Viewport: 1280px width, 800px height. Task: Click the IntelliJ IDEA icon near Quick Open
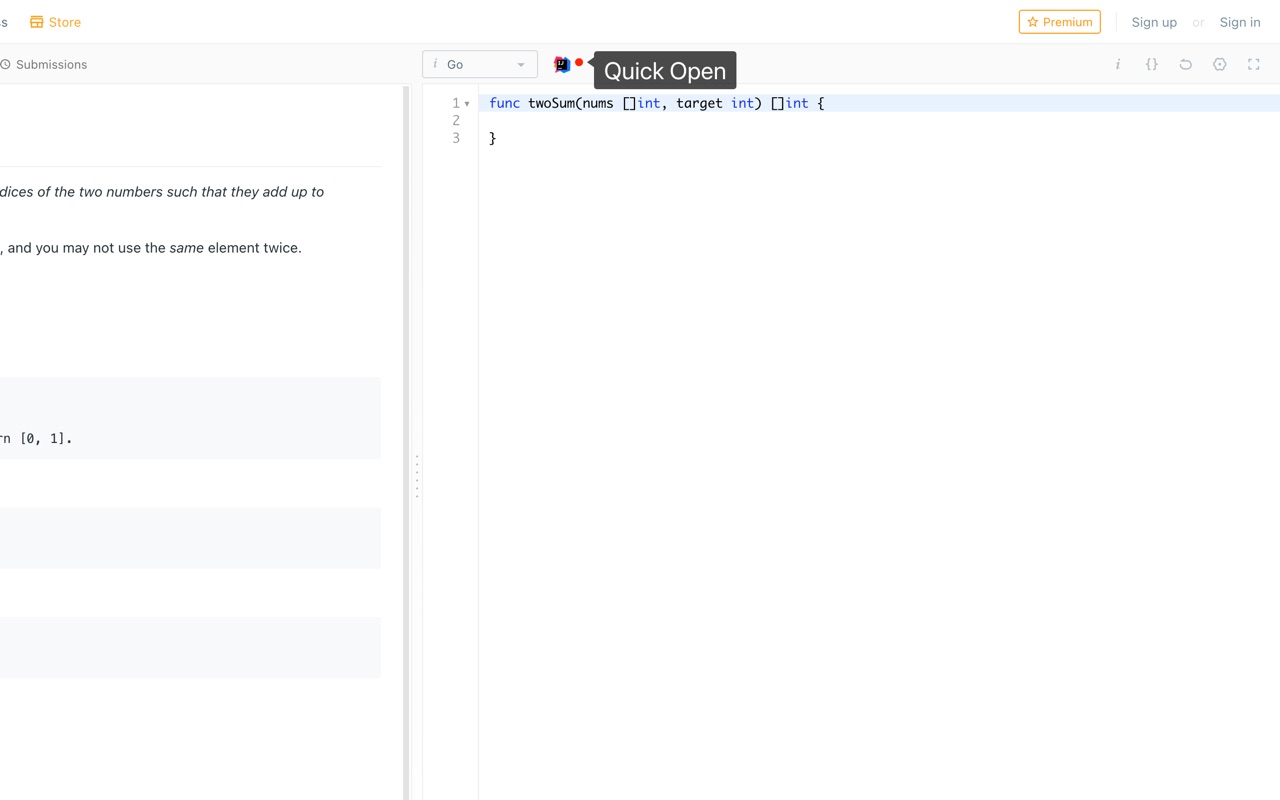(561, 63)
